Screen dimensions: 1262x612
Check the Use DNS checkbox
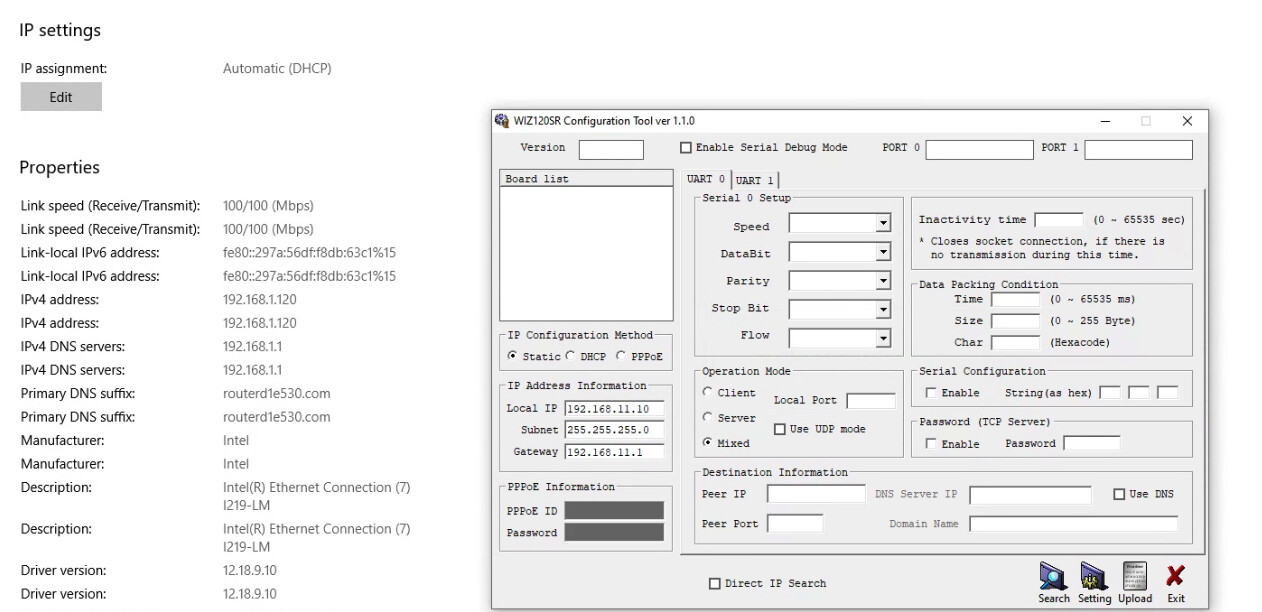(x=1120, y=495)
